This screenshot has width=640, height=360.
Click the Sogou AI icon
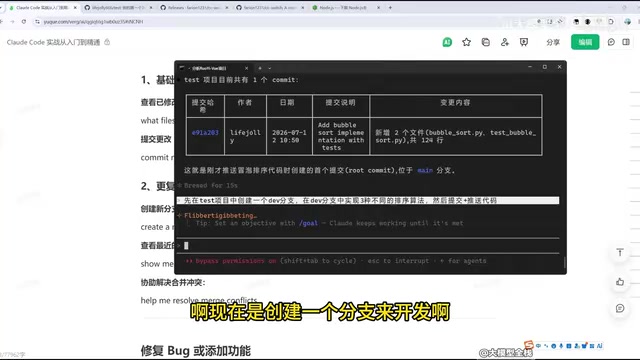click(x=599, y=346)
